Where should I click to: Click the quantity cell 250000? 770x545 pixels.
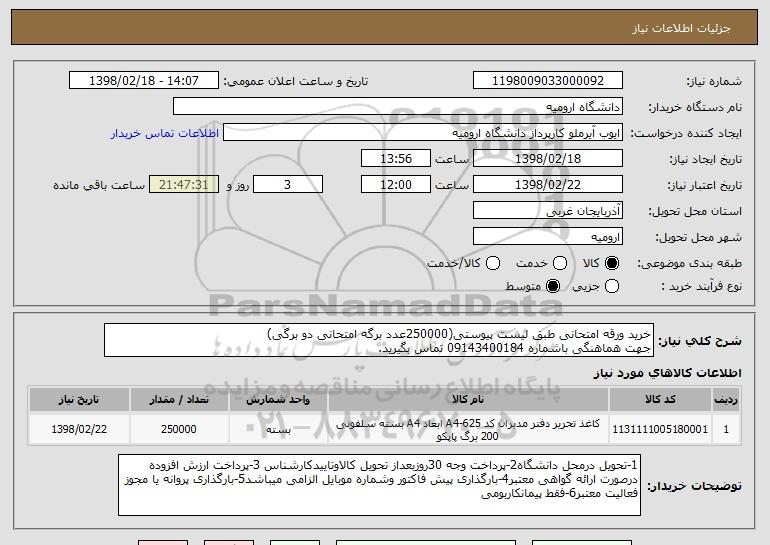(179, 429)
